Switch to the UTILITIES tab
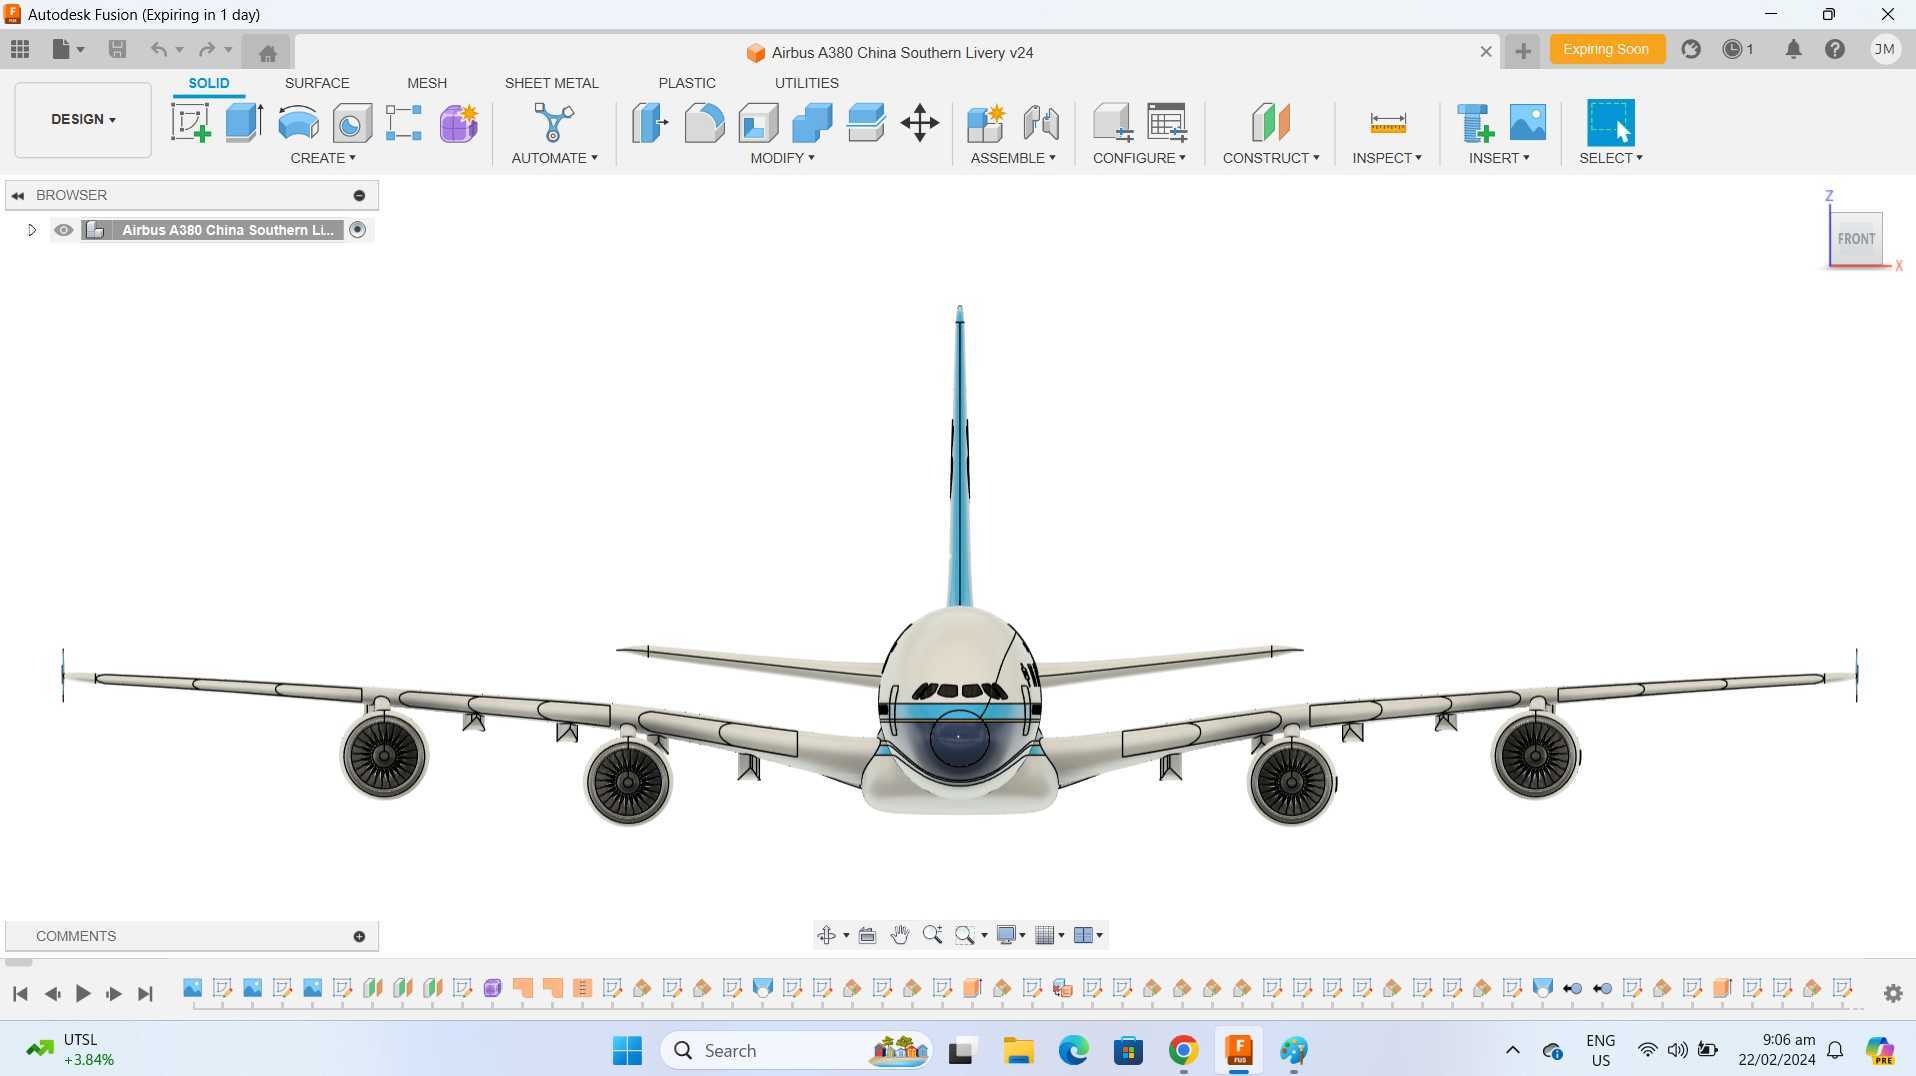 point(806,83)
